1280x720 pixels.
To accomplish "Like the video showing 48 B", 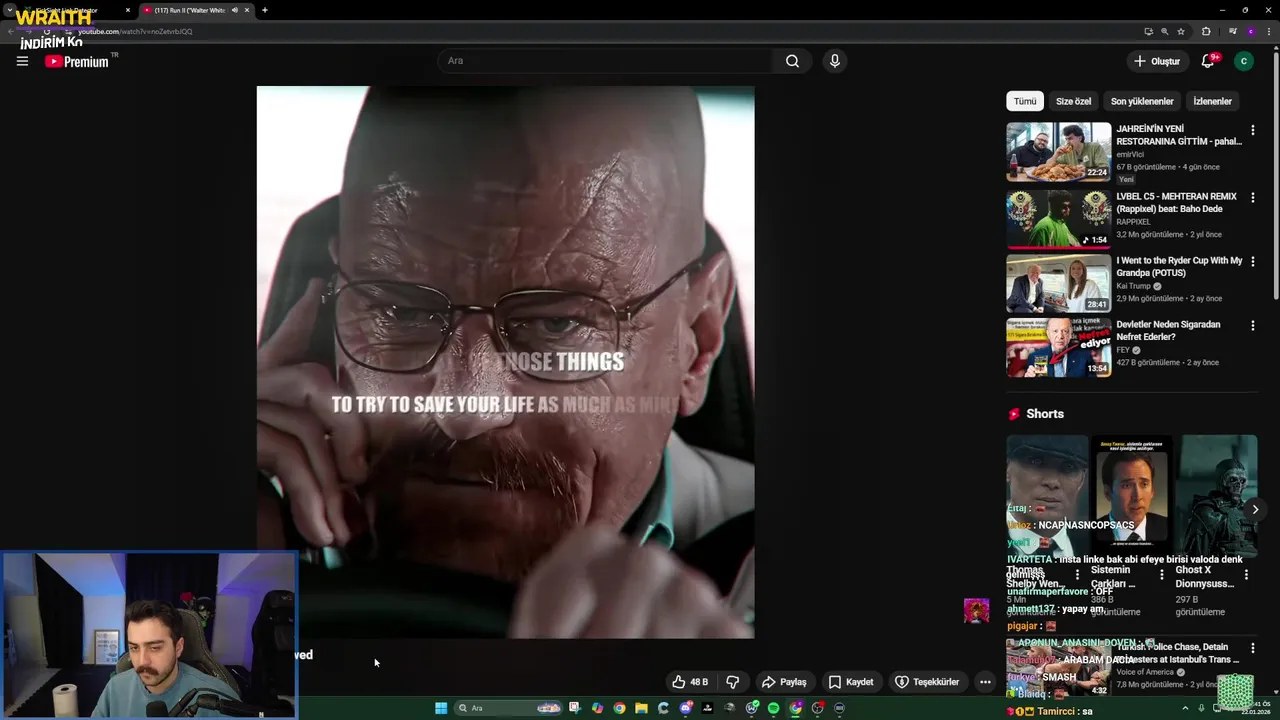I will coord(690,682).
